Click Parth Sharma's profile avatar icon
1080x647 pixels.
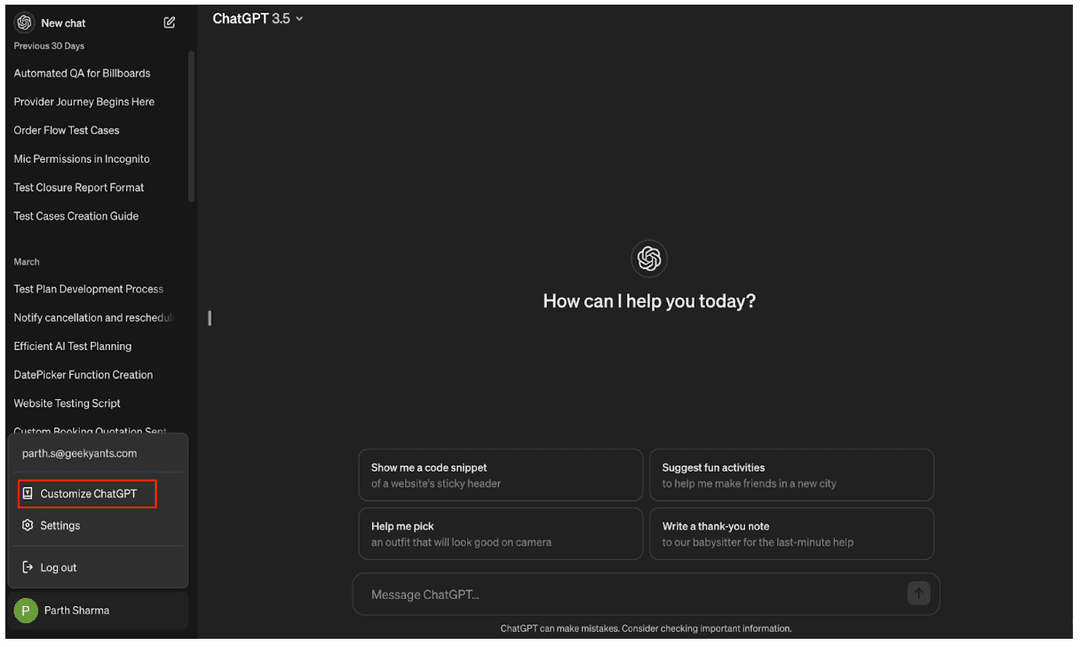point(24,610)
